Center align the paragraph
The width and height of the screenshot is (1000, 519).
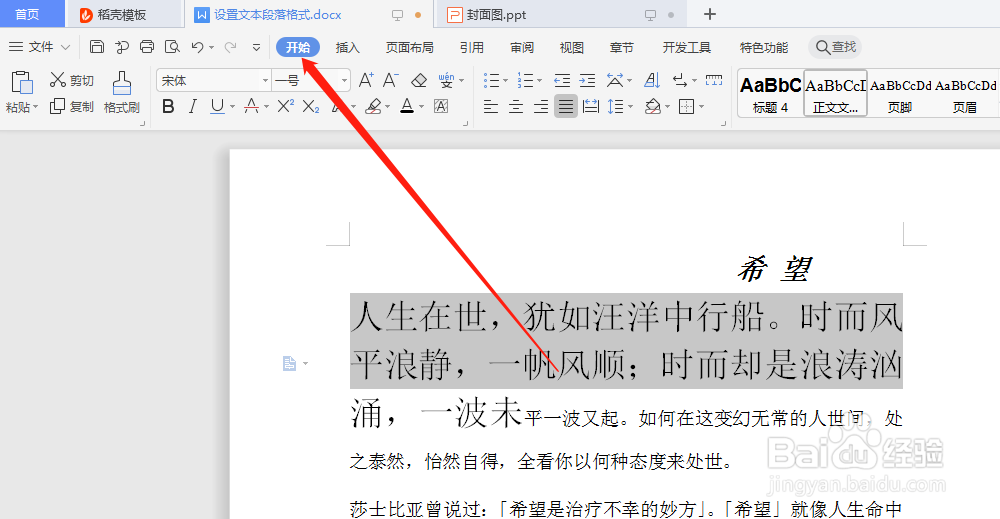pyautogui.click(x=515, y=106)
